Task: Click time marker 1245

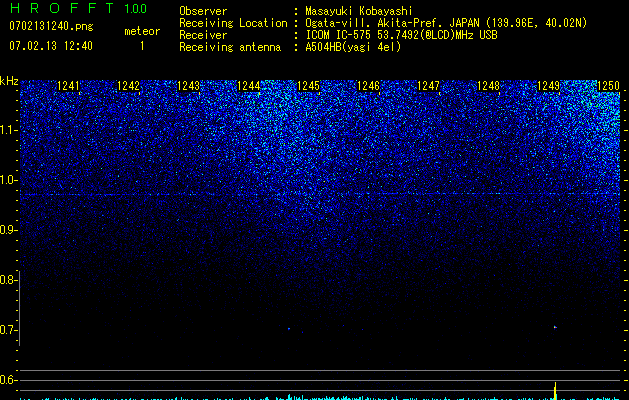Action: 308,86
